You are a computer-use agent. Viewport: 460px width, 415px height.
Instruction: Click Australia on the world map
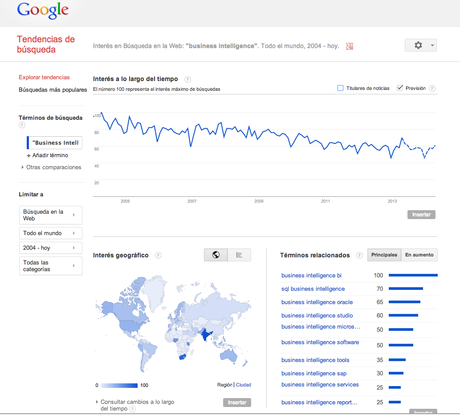pos(229,356)
